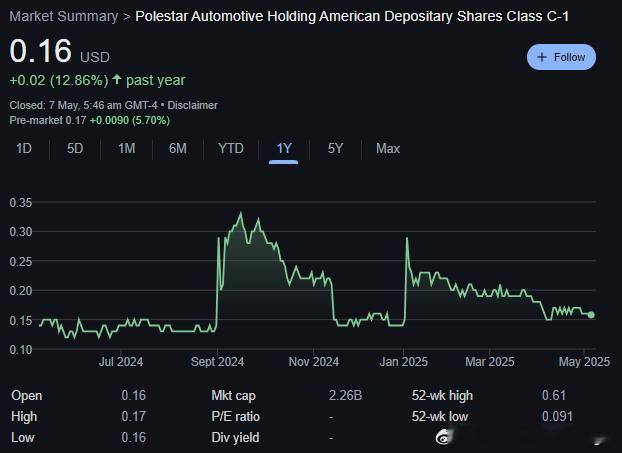
Task: Open the Disclaimer link
Action: coord(192,105)
